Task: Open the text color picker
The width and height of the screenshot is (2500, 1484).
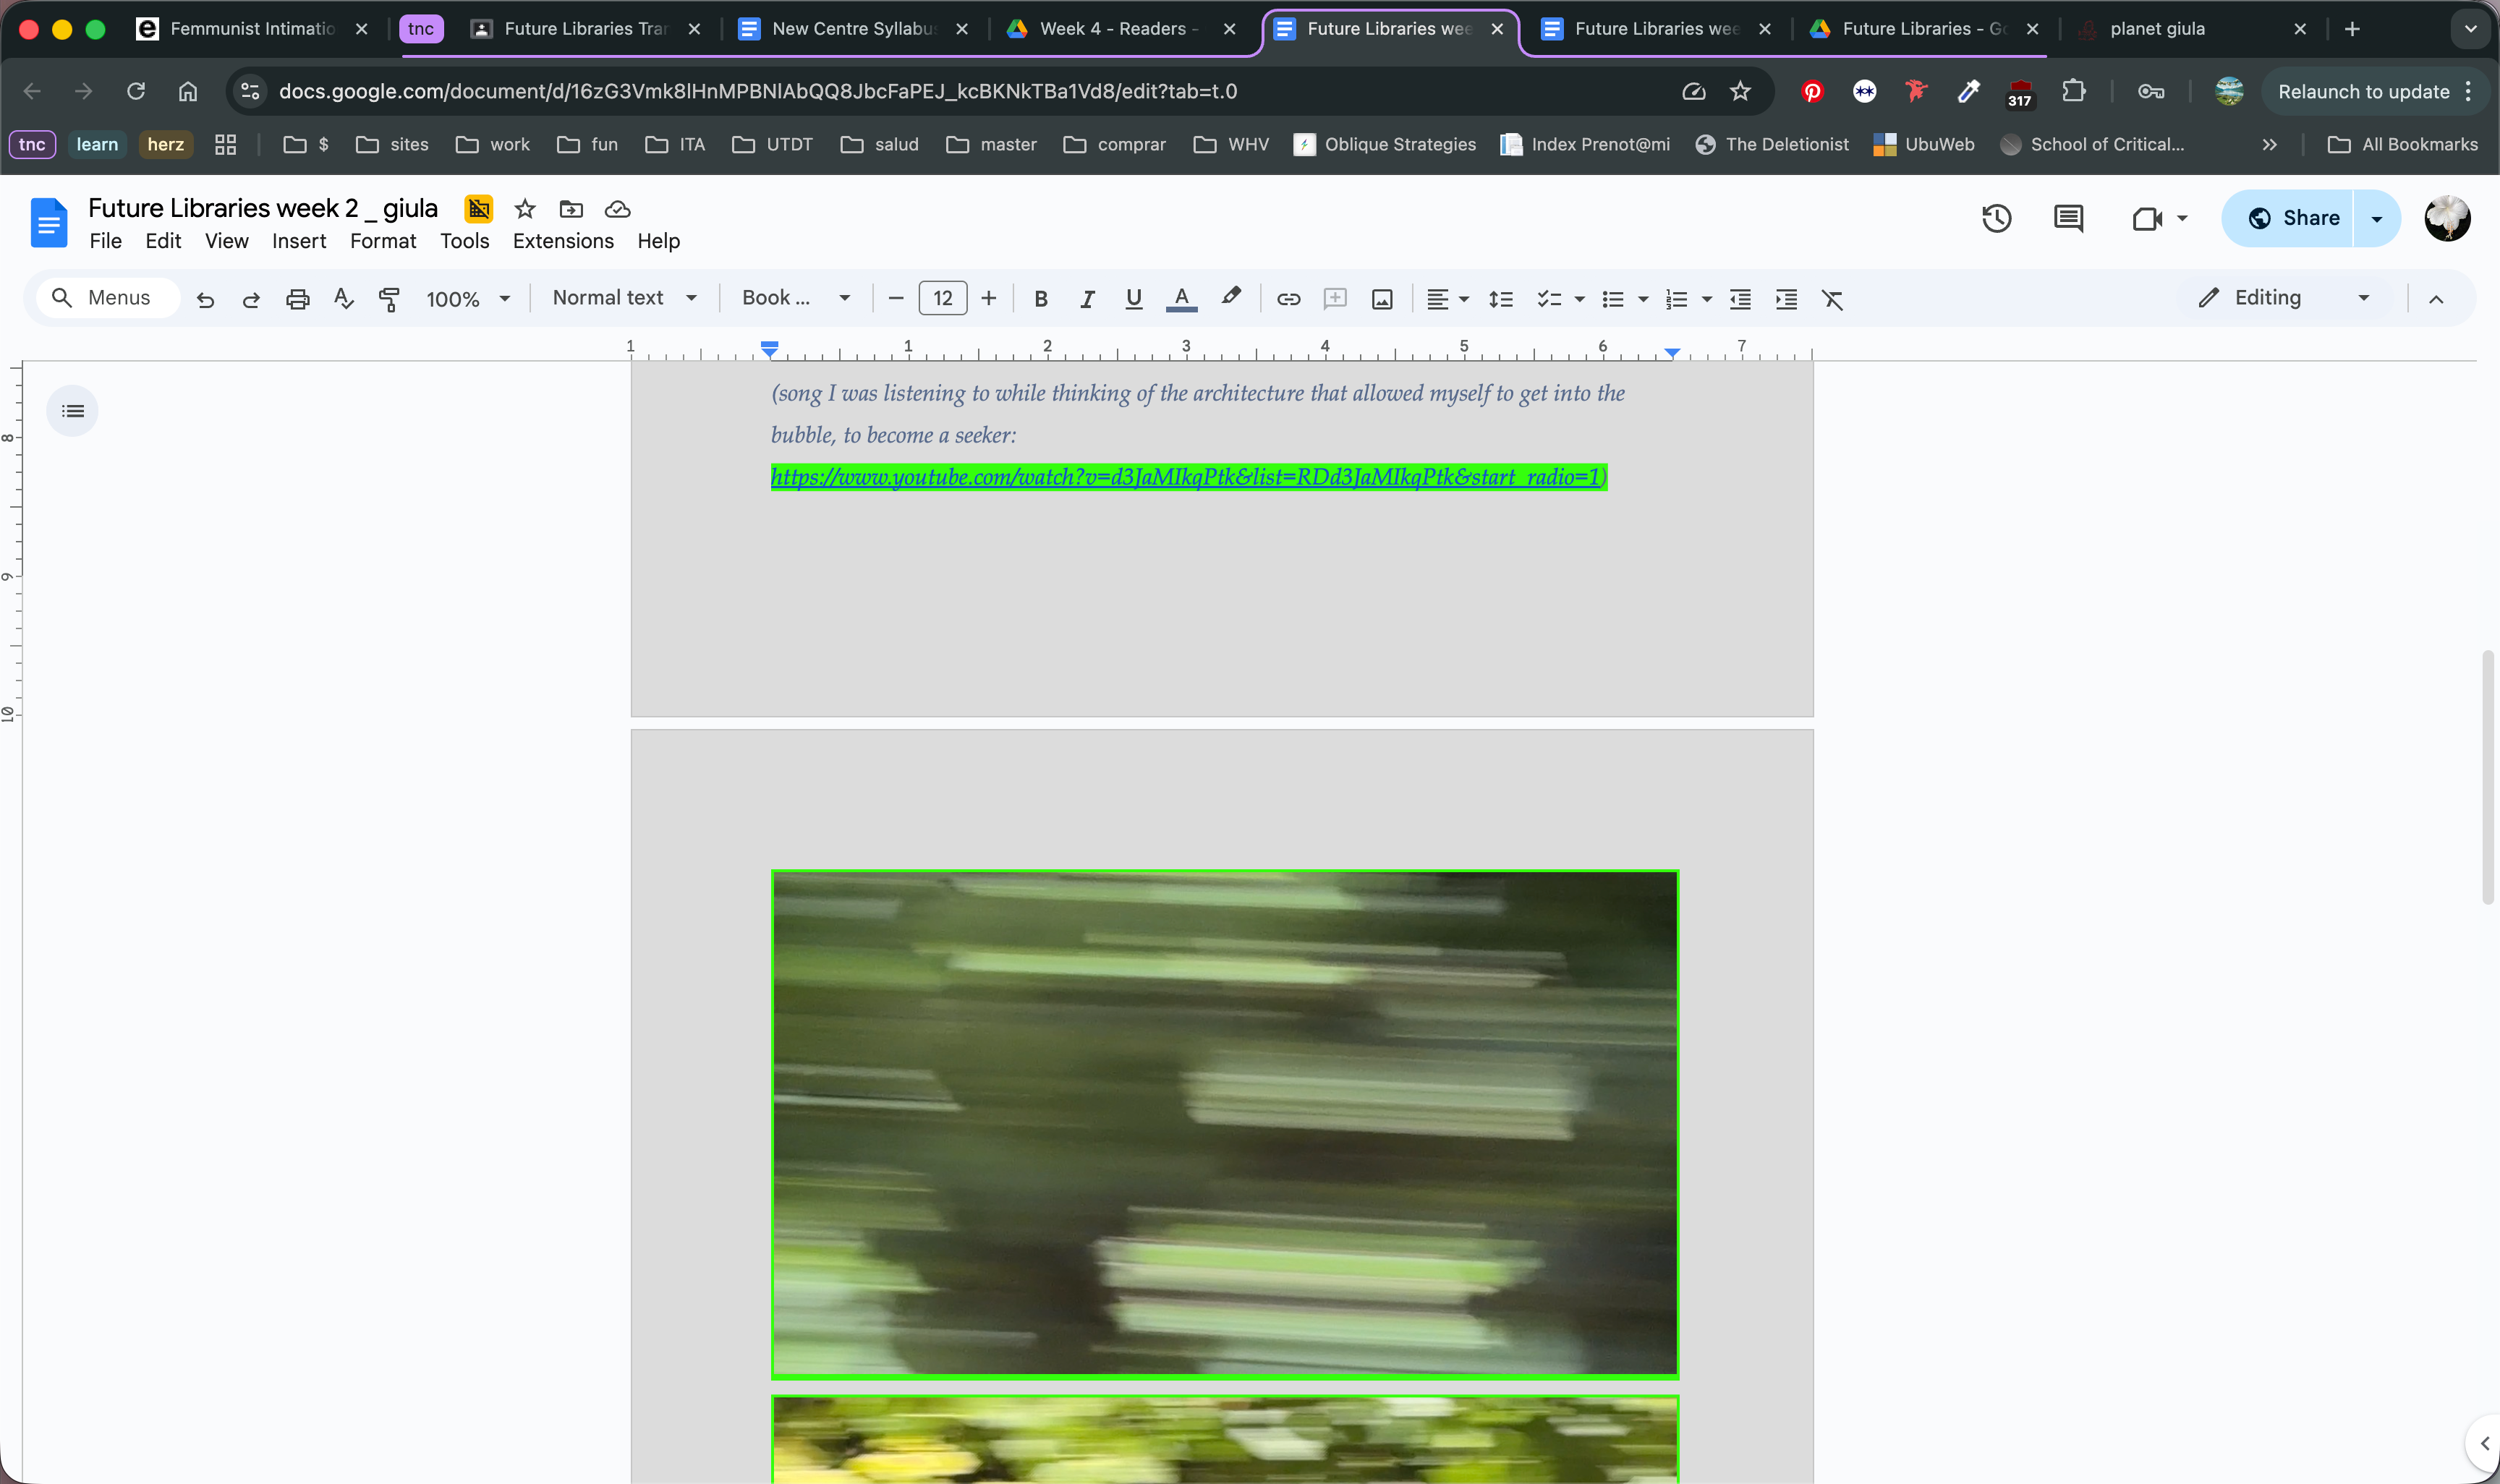Action: tap(1181, 298)
